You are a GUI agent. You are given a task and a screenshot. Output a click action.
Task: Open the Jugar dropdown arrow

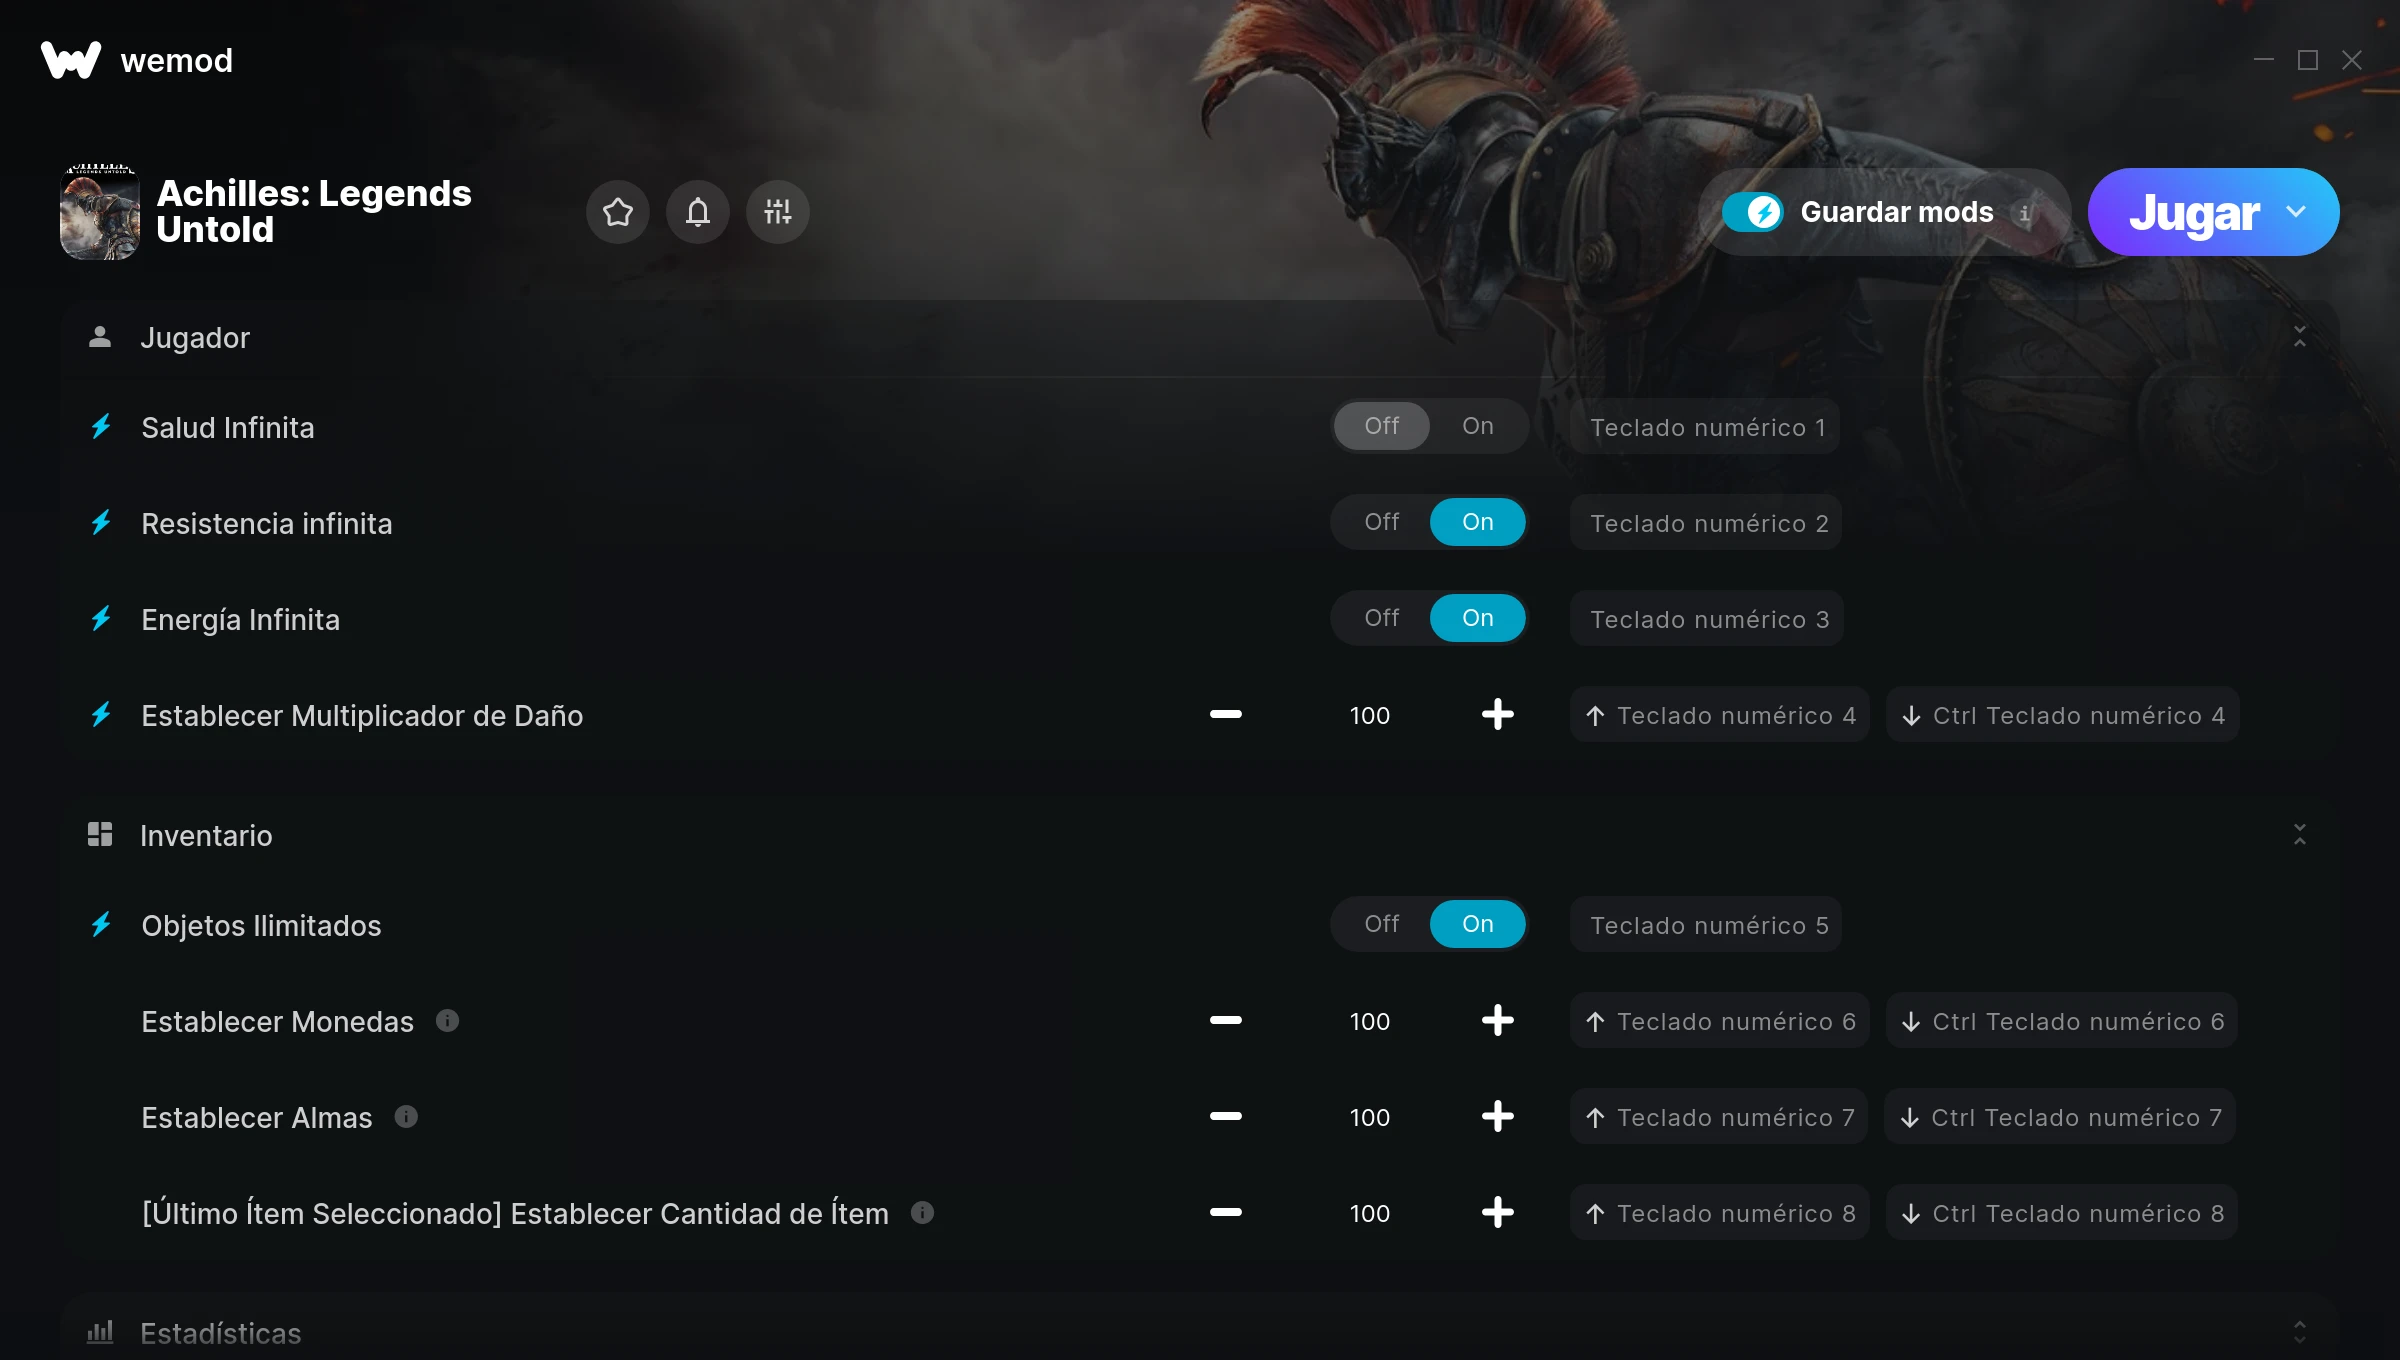coord(2296,212)
